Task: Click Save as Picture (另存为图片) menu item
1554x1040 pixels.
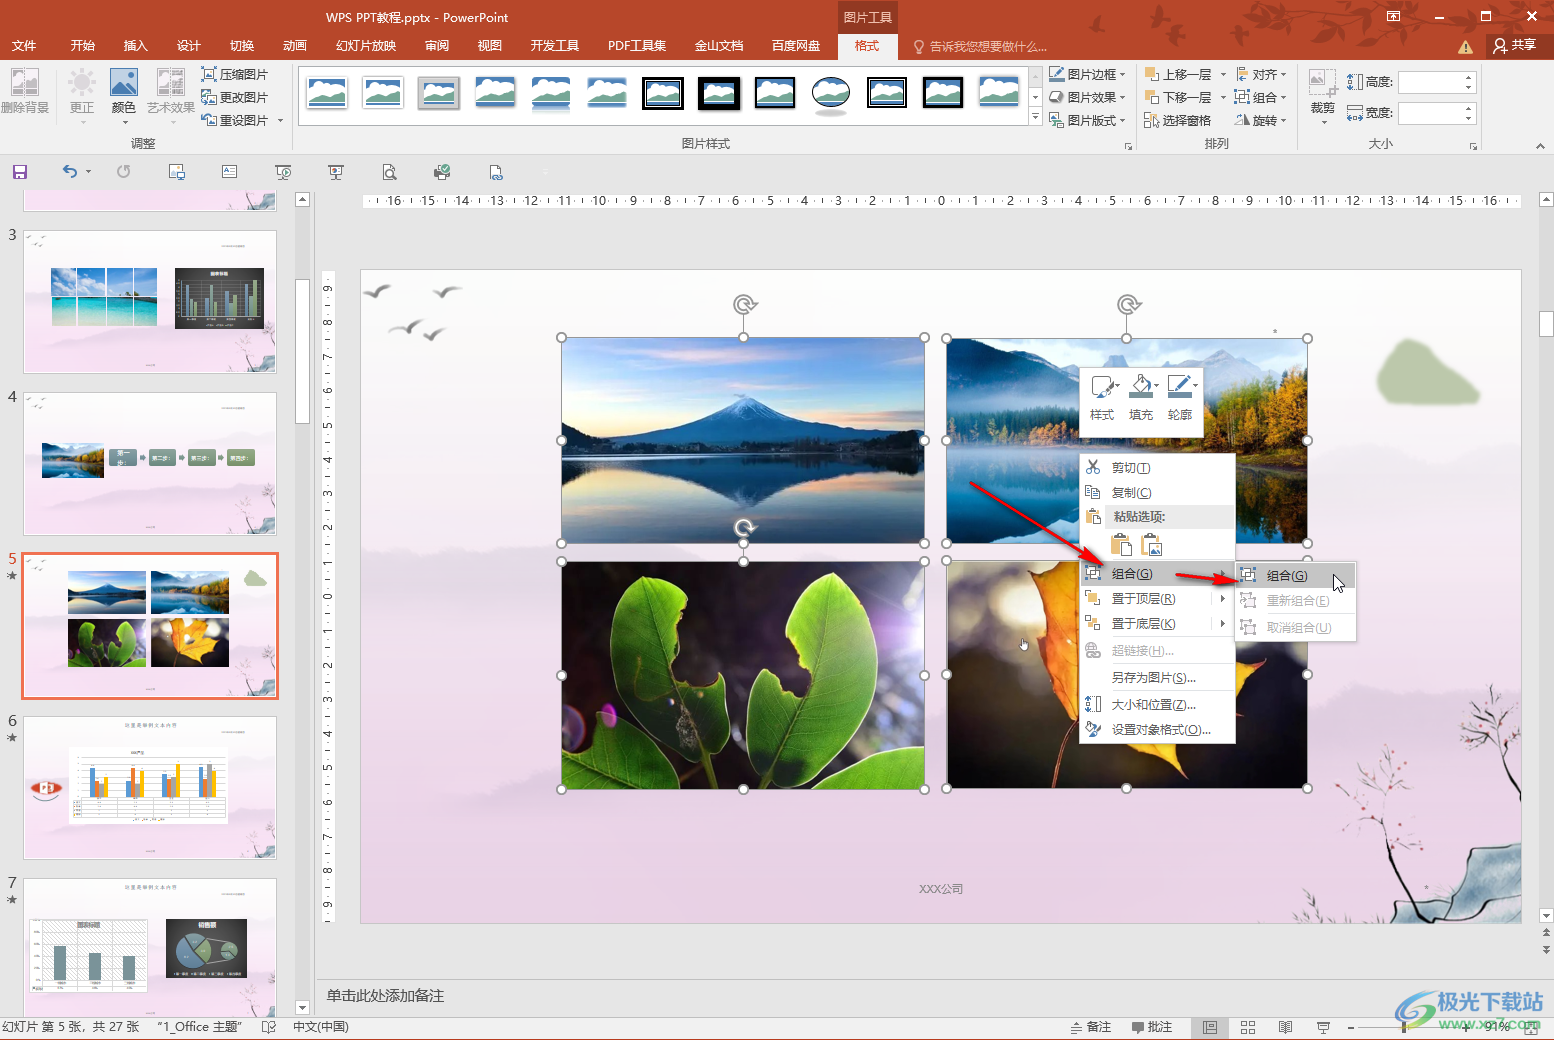Action: tap(1158, 678)
